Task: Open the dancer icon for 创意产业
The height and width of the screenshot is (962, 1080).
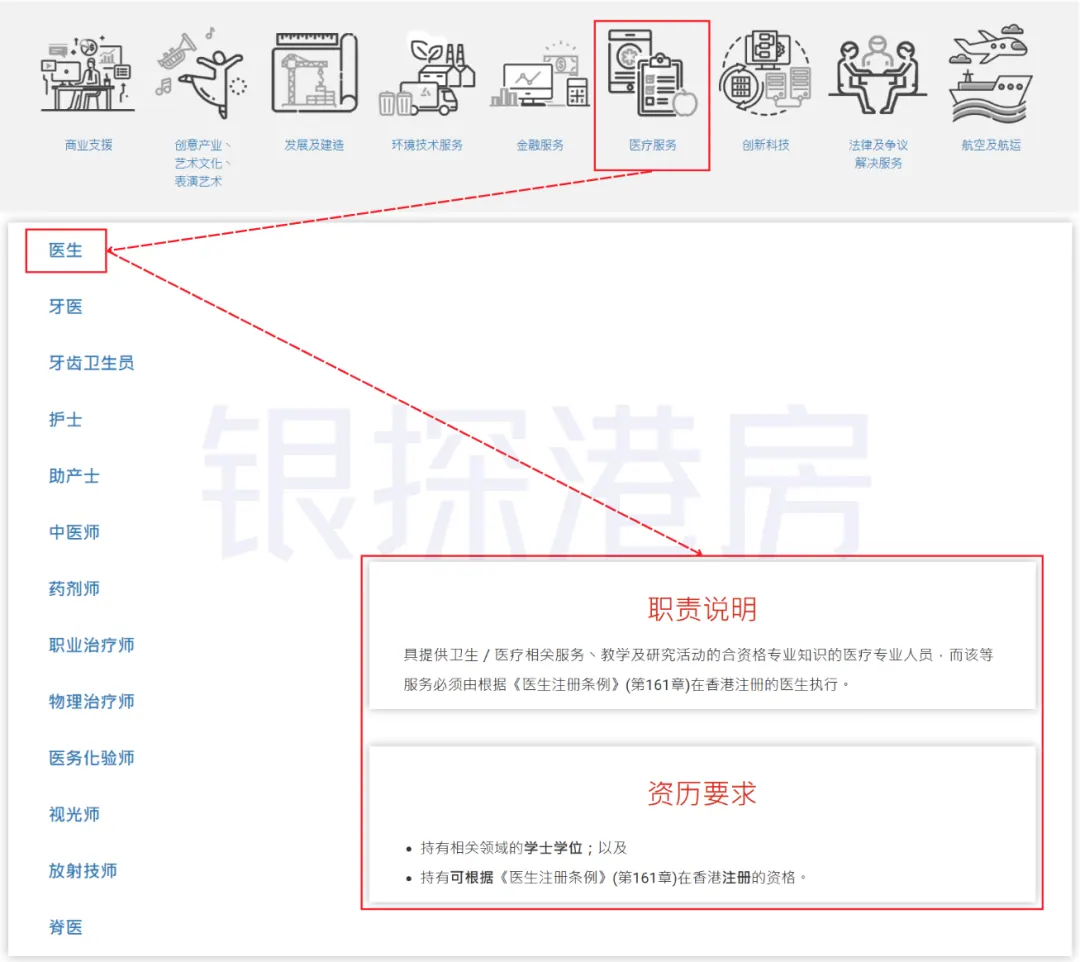Action: pos(200,73)
